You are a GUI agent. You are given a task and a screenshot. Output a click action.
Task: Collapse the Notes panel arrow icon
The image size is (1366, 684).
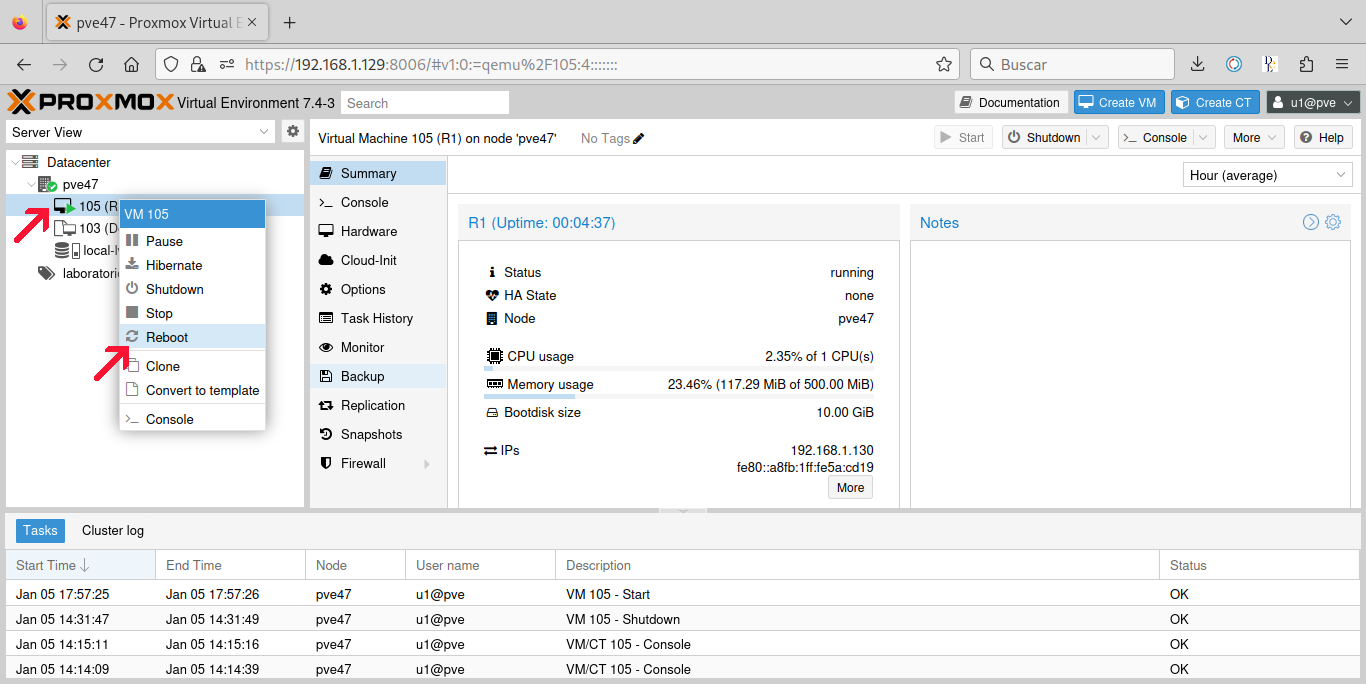[x=1311, y=222]
